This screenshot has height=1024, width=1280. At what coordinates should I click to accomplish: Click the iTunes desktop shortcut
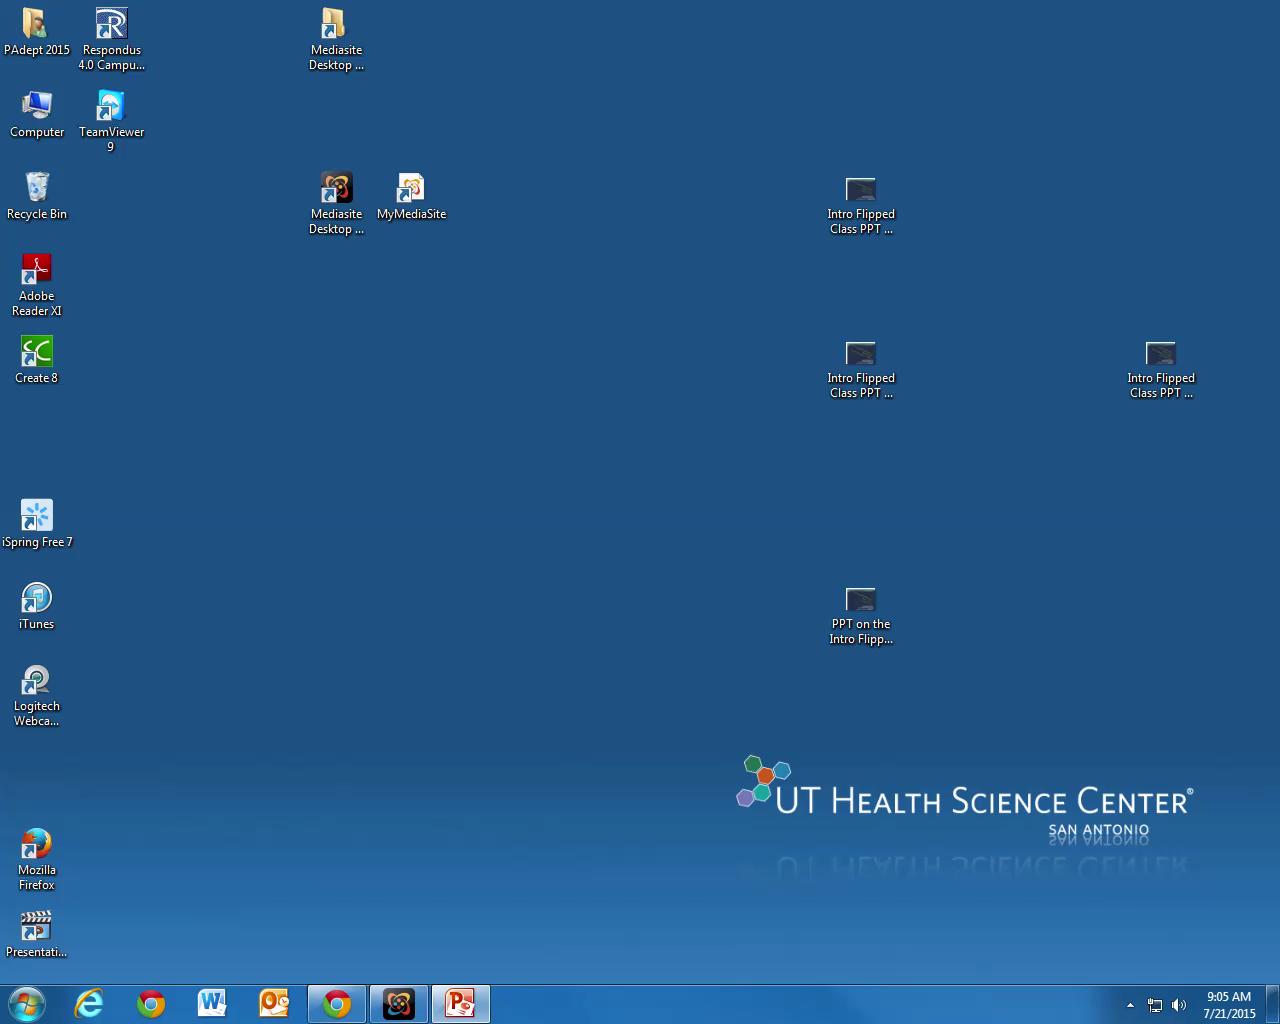pyautogui.click(x=37, y=599)
